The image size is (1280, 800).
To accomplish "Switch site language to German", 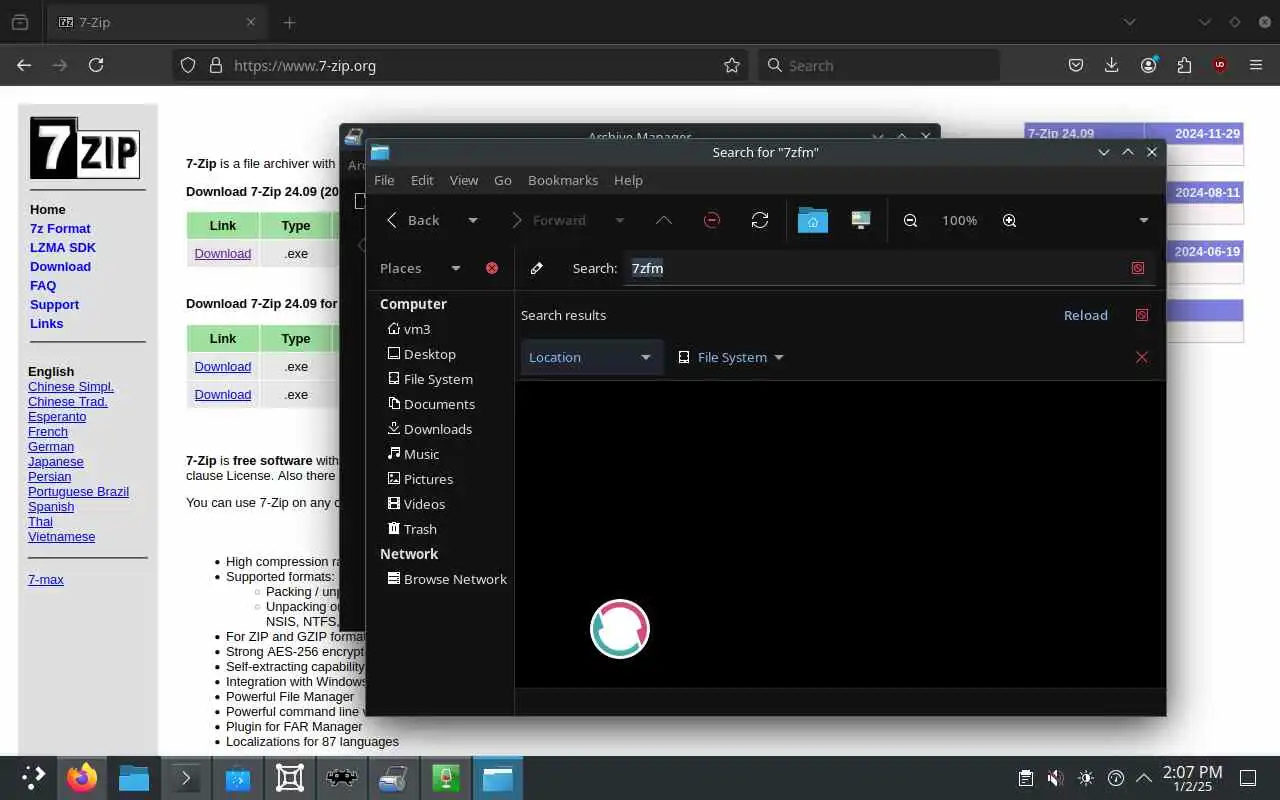I will pyautogui.click(x=51, y=446).
